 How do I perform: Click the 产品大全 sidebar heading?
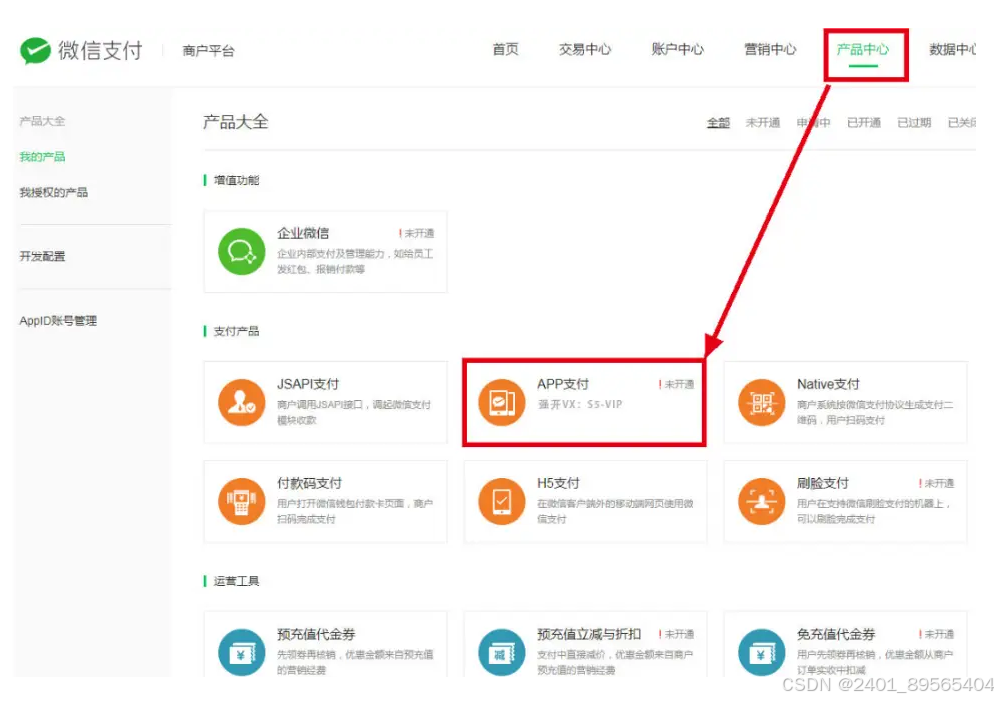pyautogui.click(x=42, y=121)
